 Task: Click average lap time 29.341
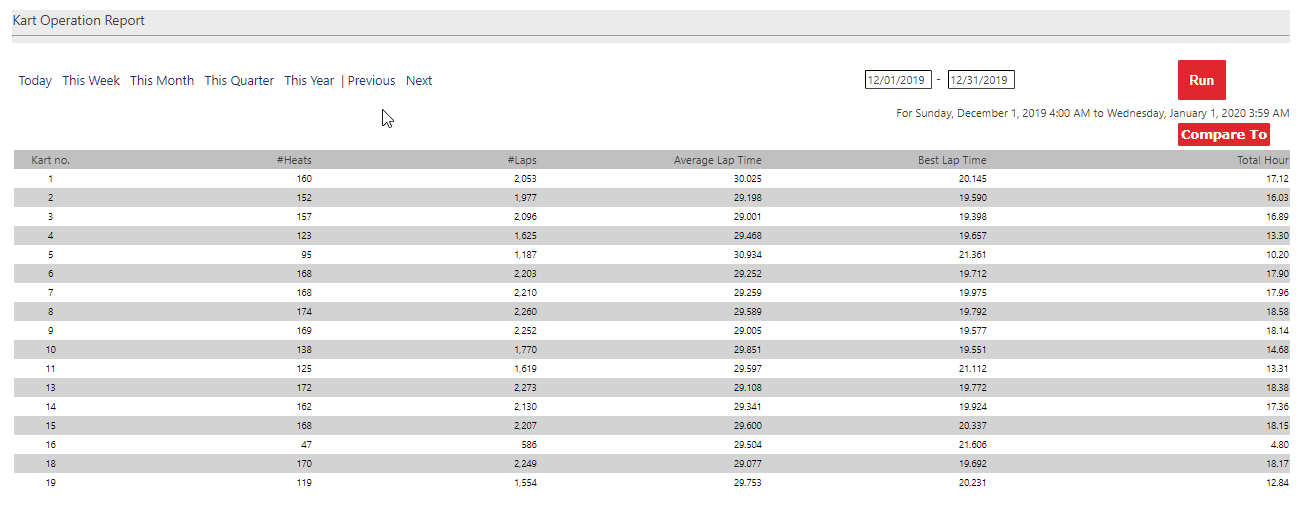click(747, 407)
